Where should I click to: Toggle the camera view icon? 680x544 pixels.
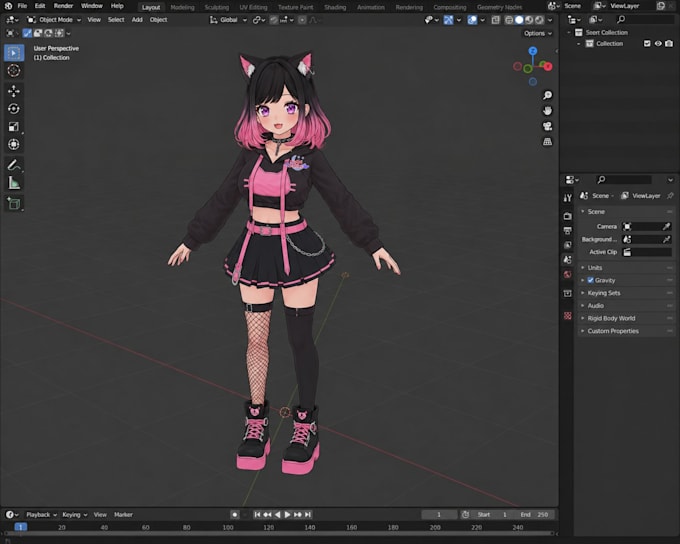point(547,126)
